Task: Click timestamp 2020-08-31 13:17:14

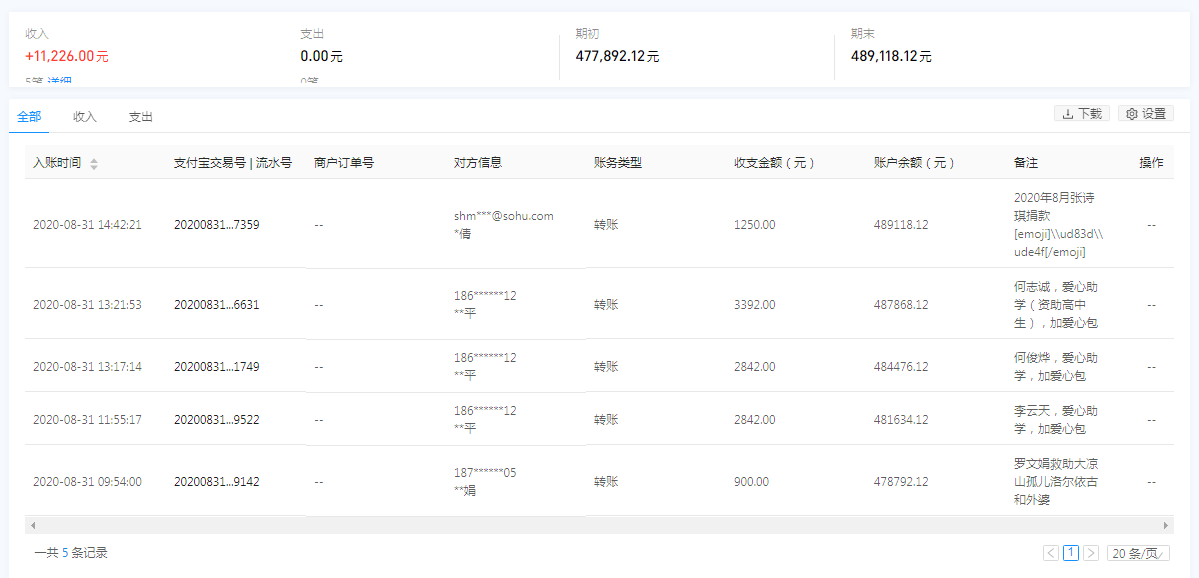Action: click(x=87, y=366)
